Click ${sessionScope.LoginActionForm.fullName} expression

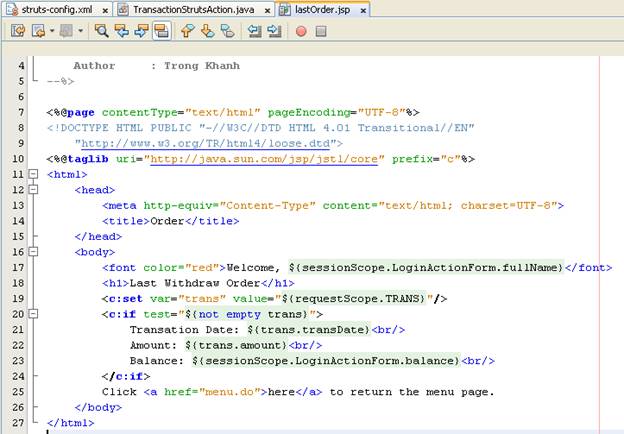coord(426,267)
